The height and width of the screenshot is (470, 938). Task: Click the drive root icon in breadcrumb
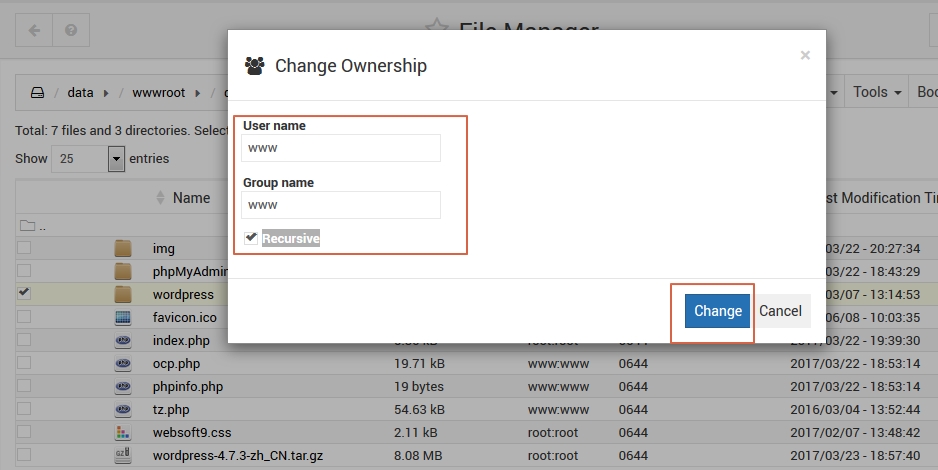[37, 93]
